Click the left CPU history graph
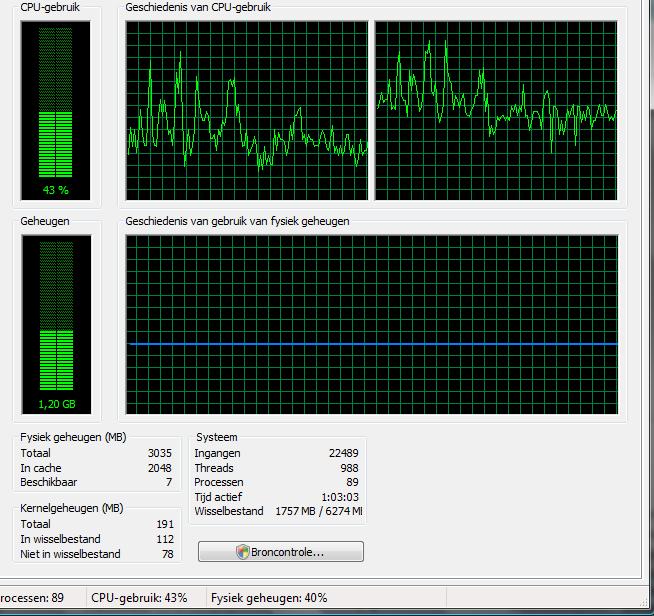The height and width of the screenshot is (616, 654). tap(247, 111)
